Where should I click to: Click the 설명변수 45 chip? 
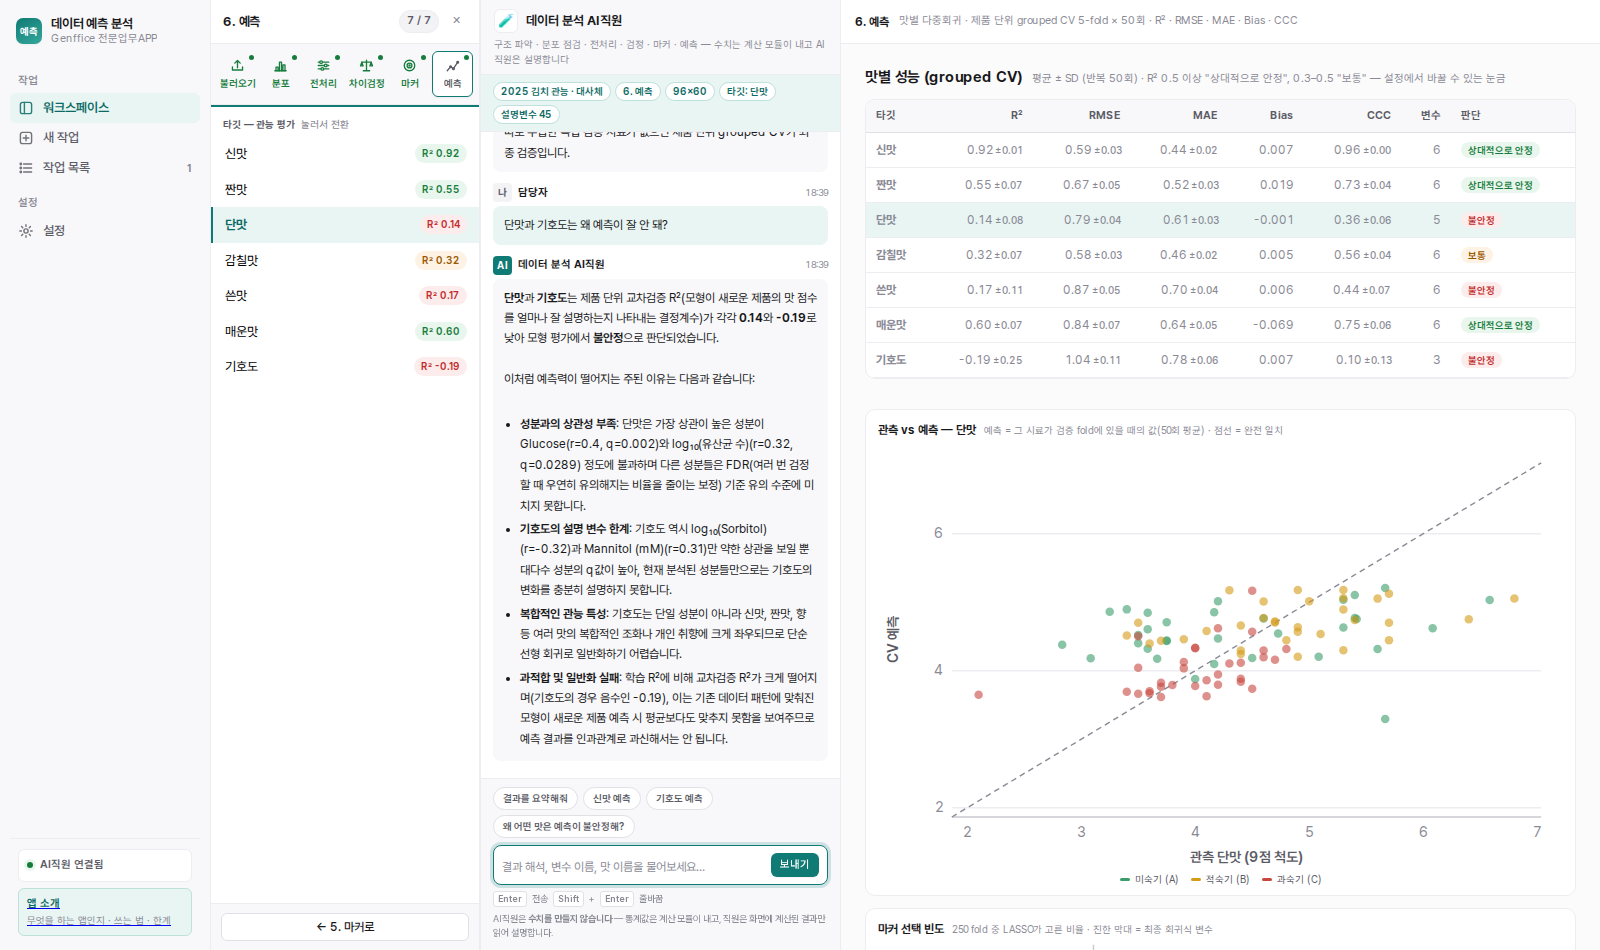click(x=526, y=114)
